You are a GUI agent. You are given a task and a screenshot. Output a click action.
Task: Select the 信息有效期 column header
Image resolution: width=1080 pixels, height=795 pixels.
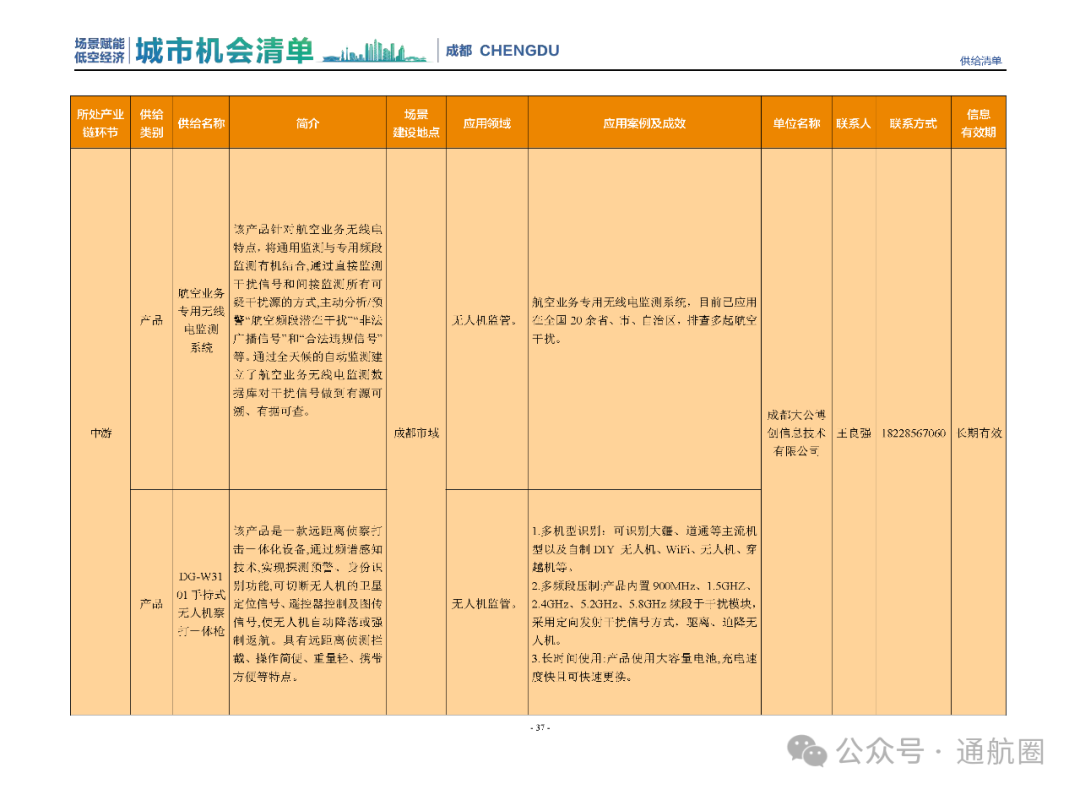(x=979, y=123)
